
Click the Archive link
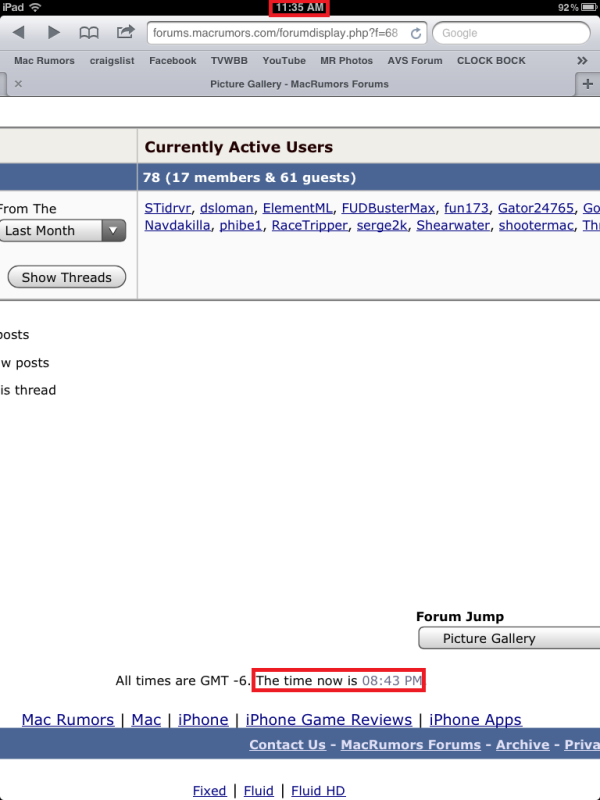tap(522, 745)
